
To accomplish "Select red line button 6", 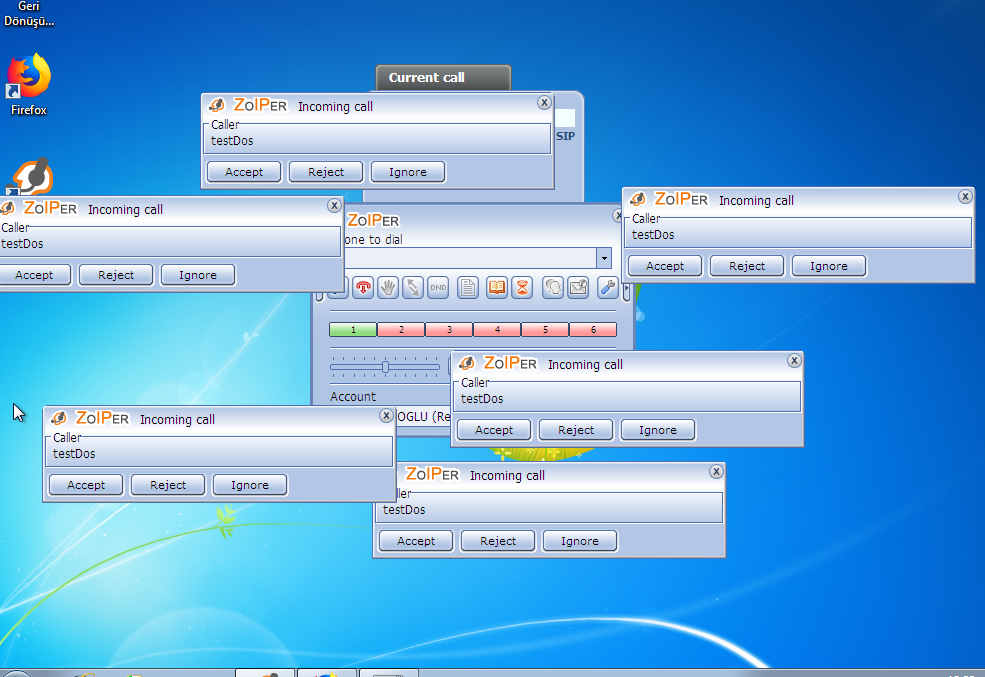I will pyautogui.click(x=593, y=329).
